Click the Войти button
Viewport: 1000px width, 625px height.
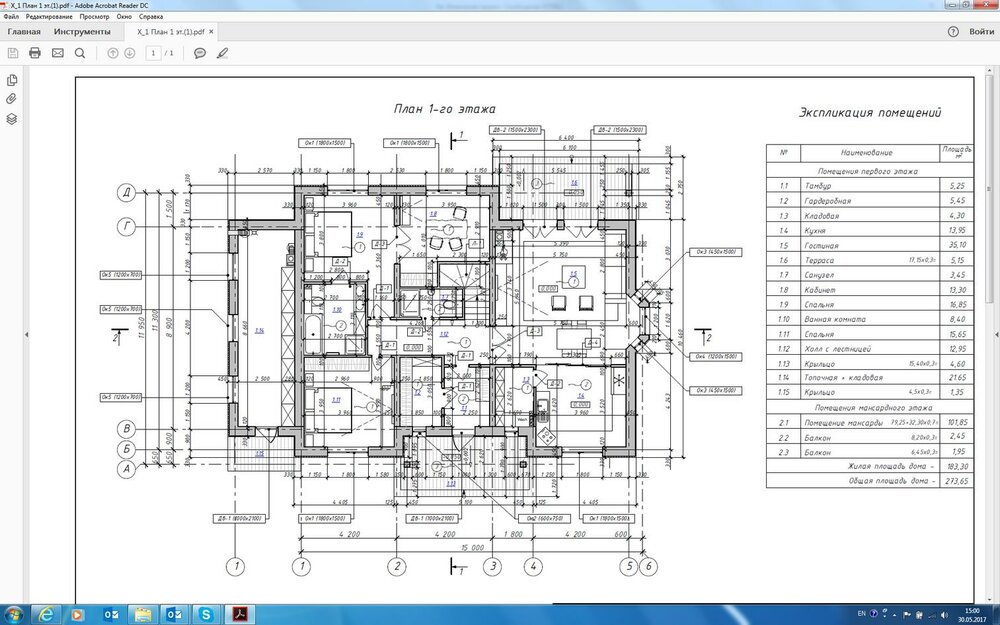tap(980, 31)
